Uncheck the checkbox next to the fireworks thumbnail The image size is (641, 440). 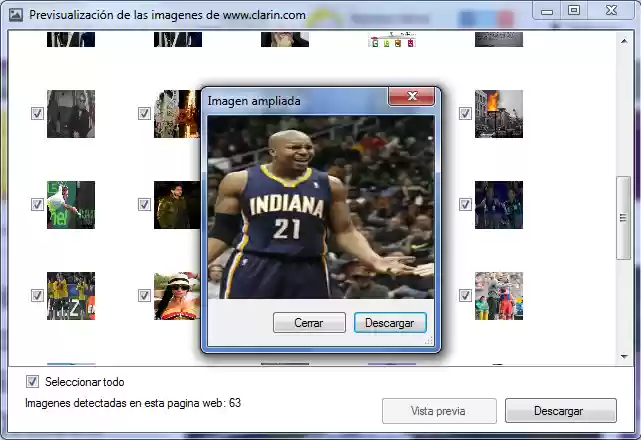pos(144,113)
